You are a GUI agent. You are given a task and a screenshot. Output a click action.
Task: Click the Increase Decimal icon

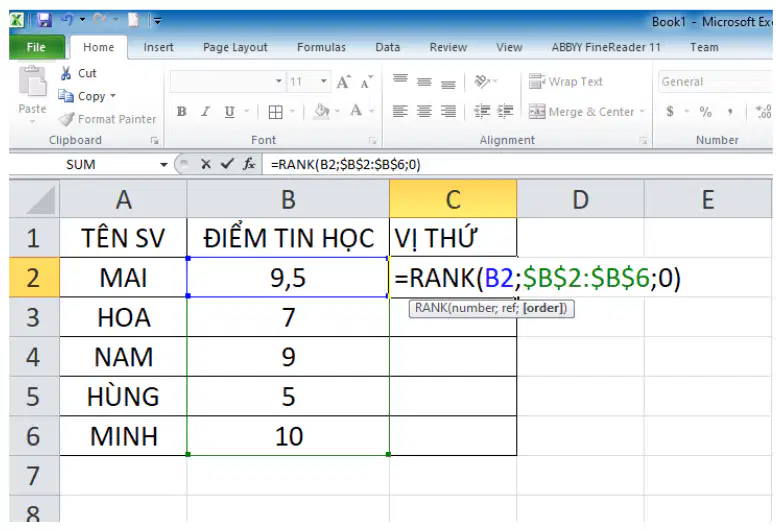click(764, 112)
